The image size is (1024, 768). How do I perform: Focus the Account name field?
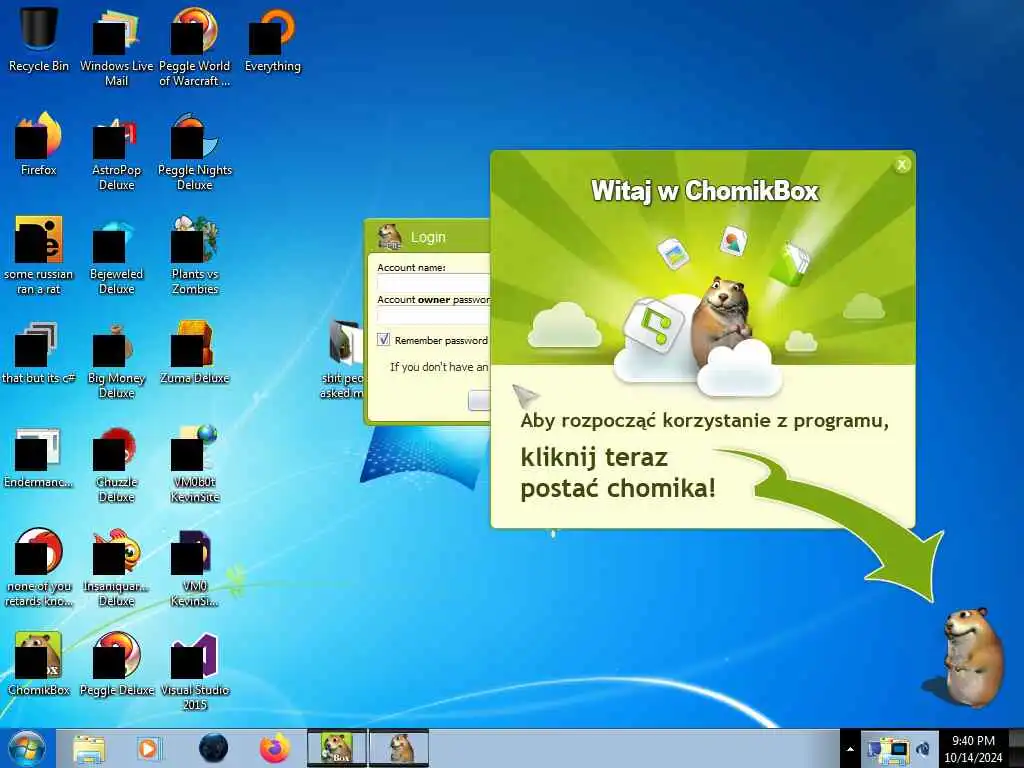(x=433, y=283)
